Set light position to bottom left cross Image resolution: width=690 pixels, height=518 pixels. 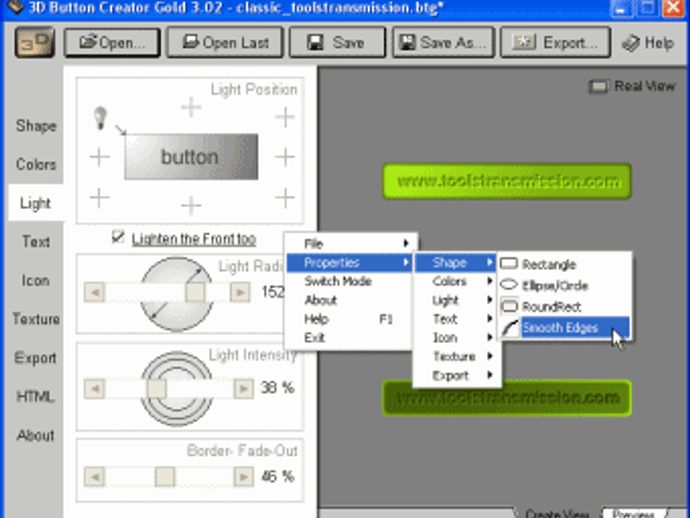click(99, 198)
